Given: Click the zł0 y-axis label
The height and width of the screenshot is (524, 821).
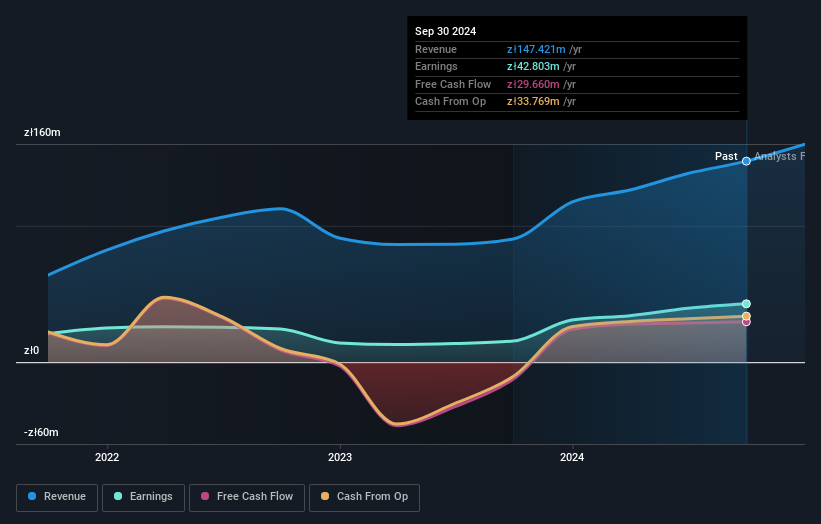Looking at the screenshot, I should pyautogui.click(x=31, y=350).
